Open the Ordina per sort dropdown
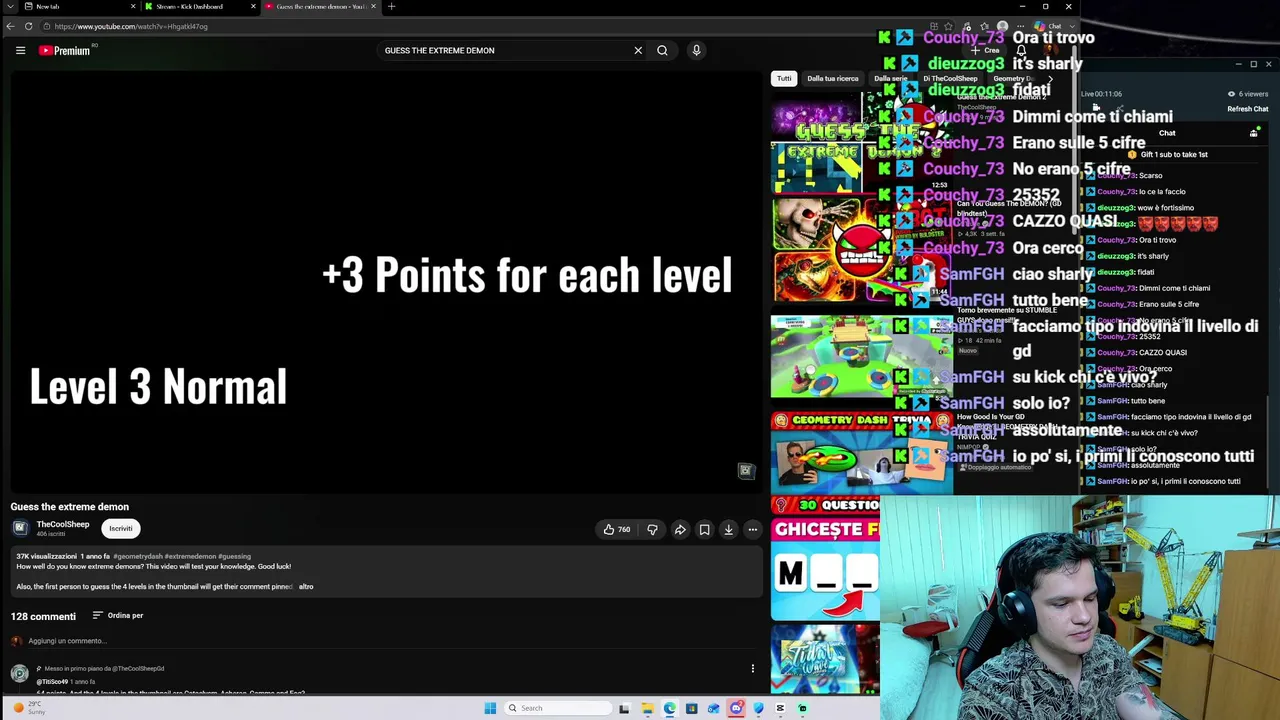 coord(118,616)
